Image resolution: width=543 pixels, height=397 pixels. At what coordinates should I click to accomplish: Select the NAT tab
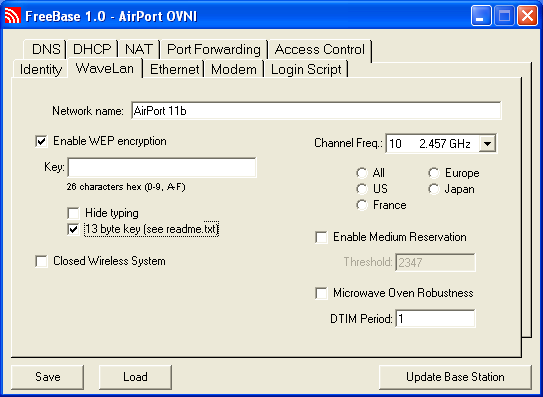tap(139, 49)
